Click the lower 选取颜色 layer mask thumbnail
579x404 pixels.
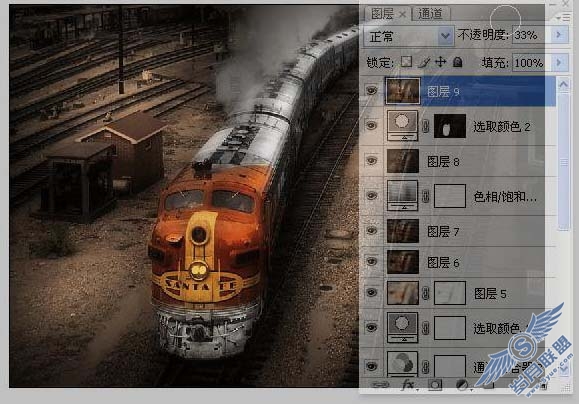coord(450,328)
